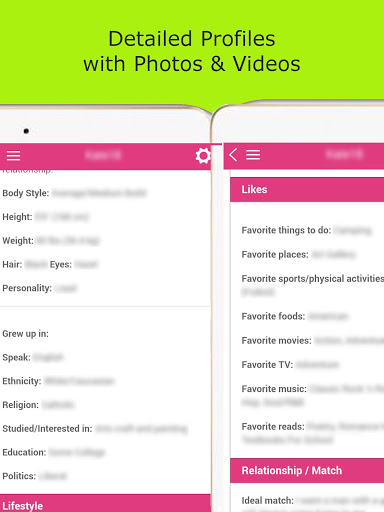The width and height of the screenshot is (384, 512).
Task: Select the Likes section header
Action: tap(307, 189)
